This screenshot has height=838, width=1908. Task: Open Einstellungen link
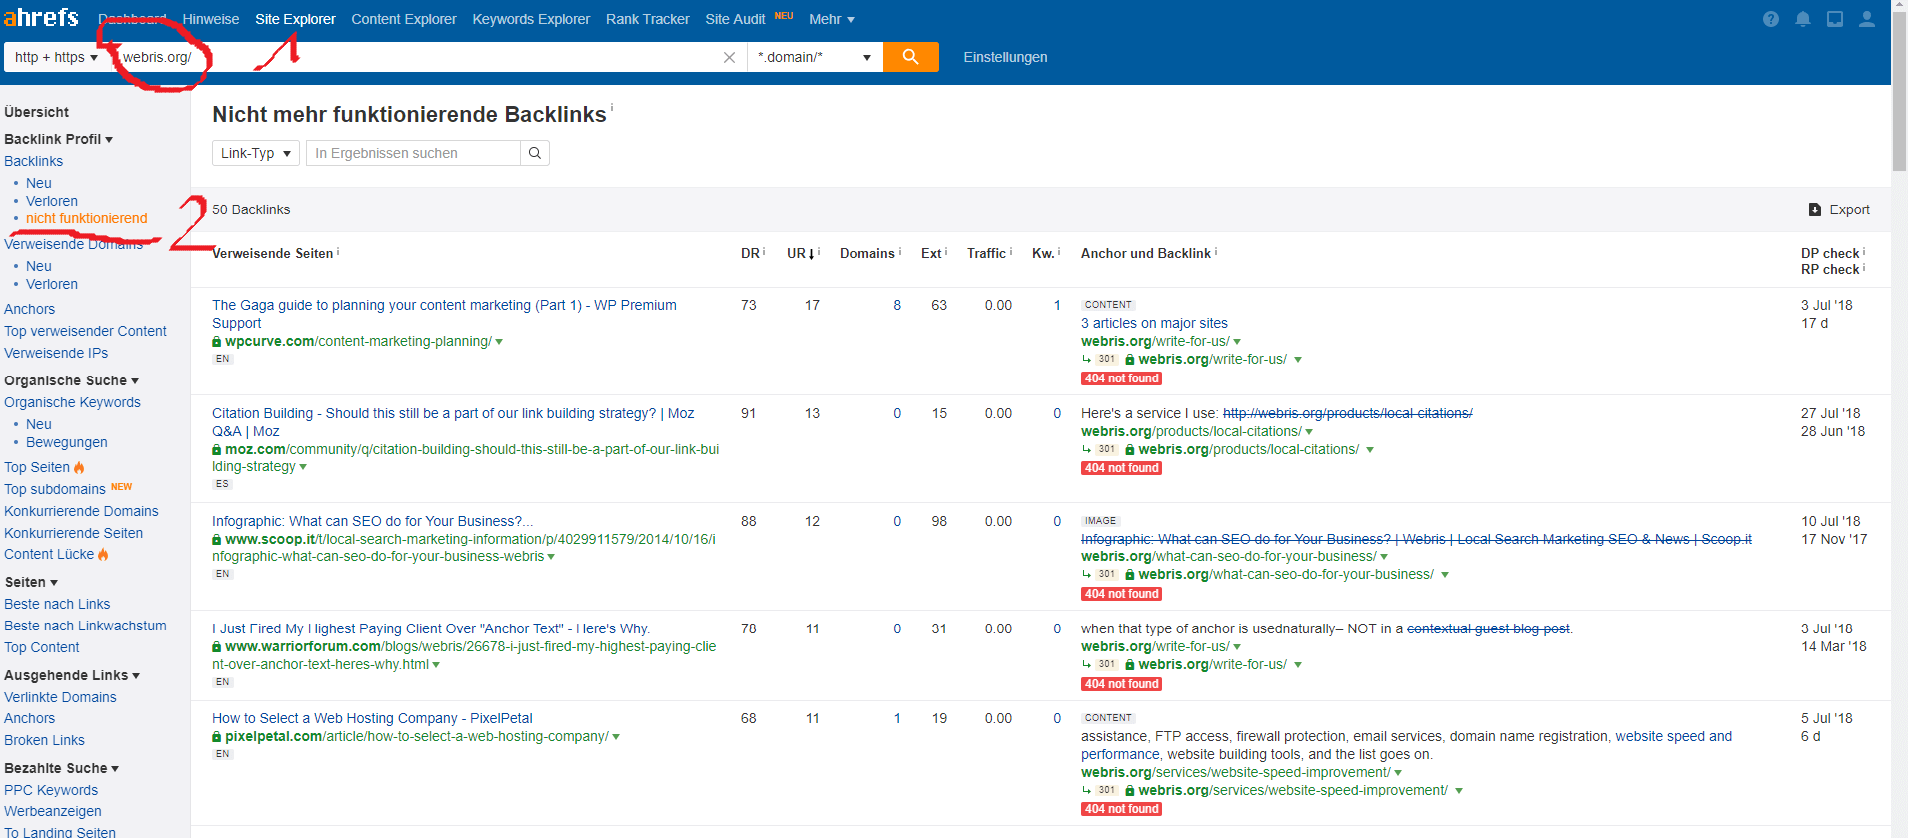pyautogui.click(x=1005, y=57)
